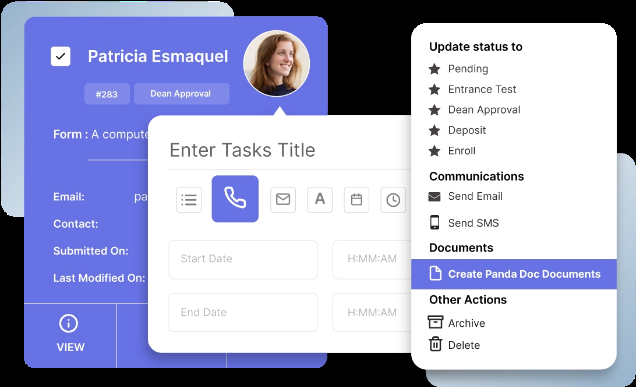
Task: Click the phone icon beside Send SMS
Action: [434, 222]
